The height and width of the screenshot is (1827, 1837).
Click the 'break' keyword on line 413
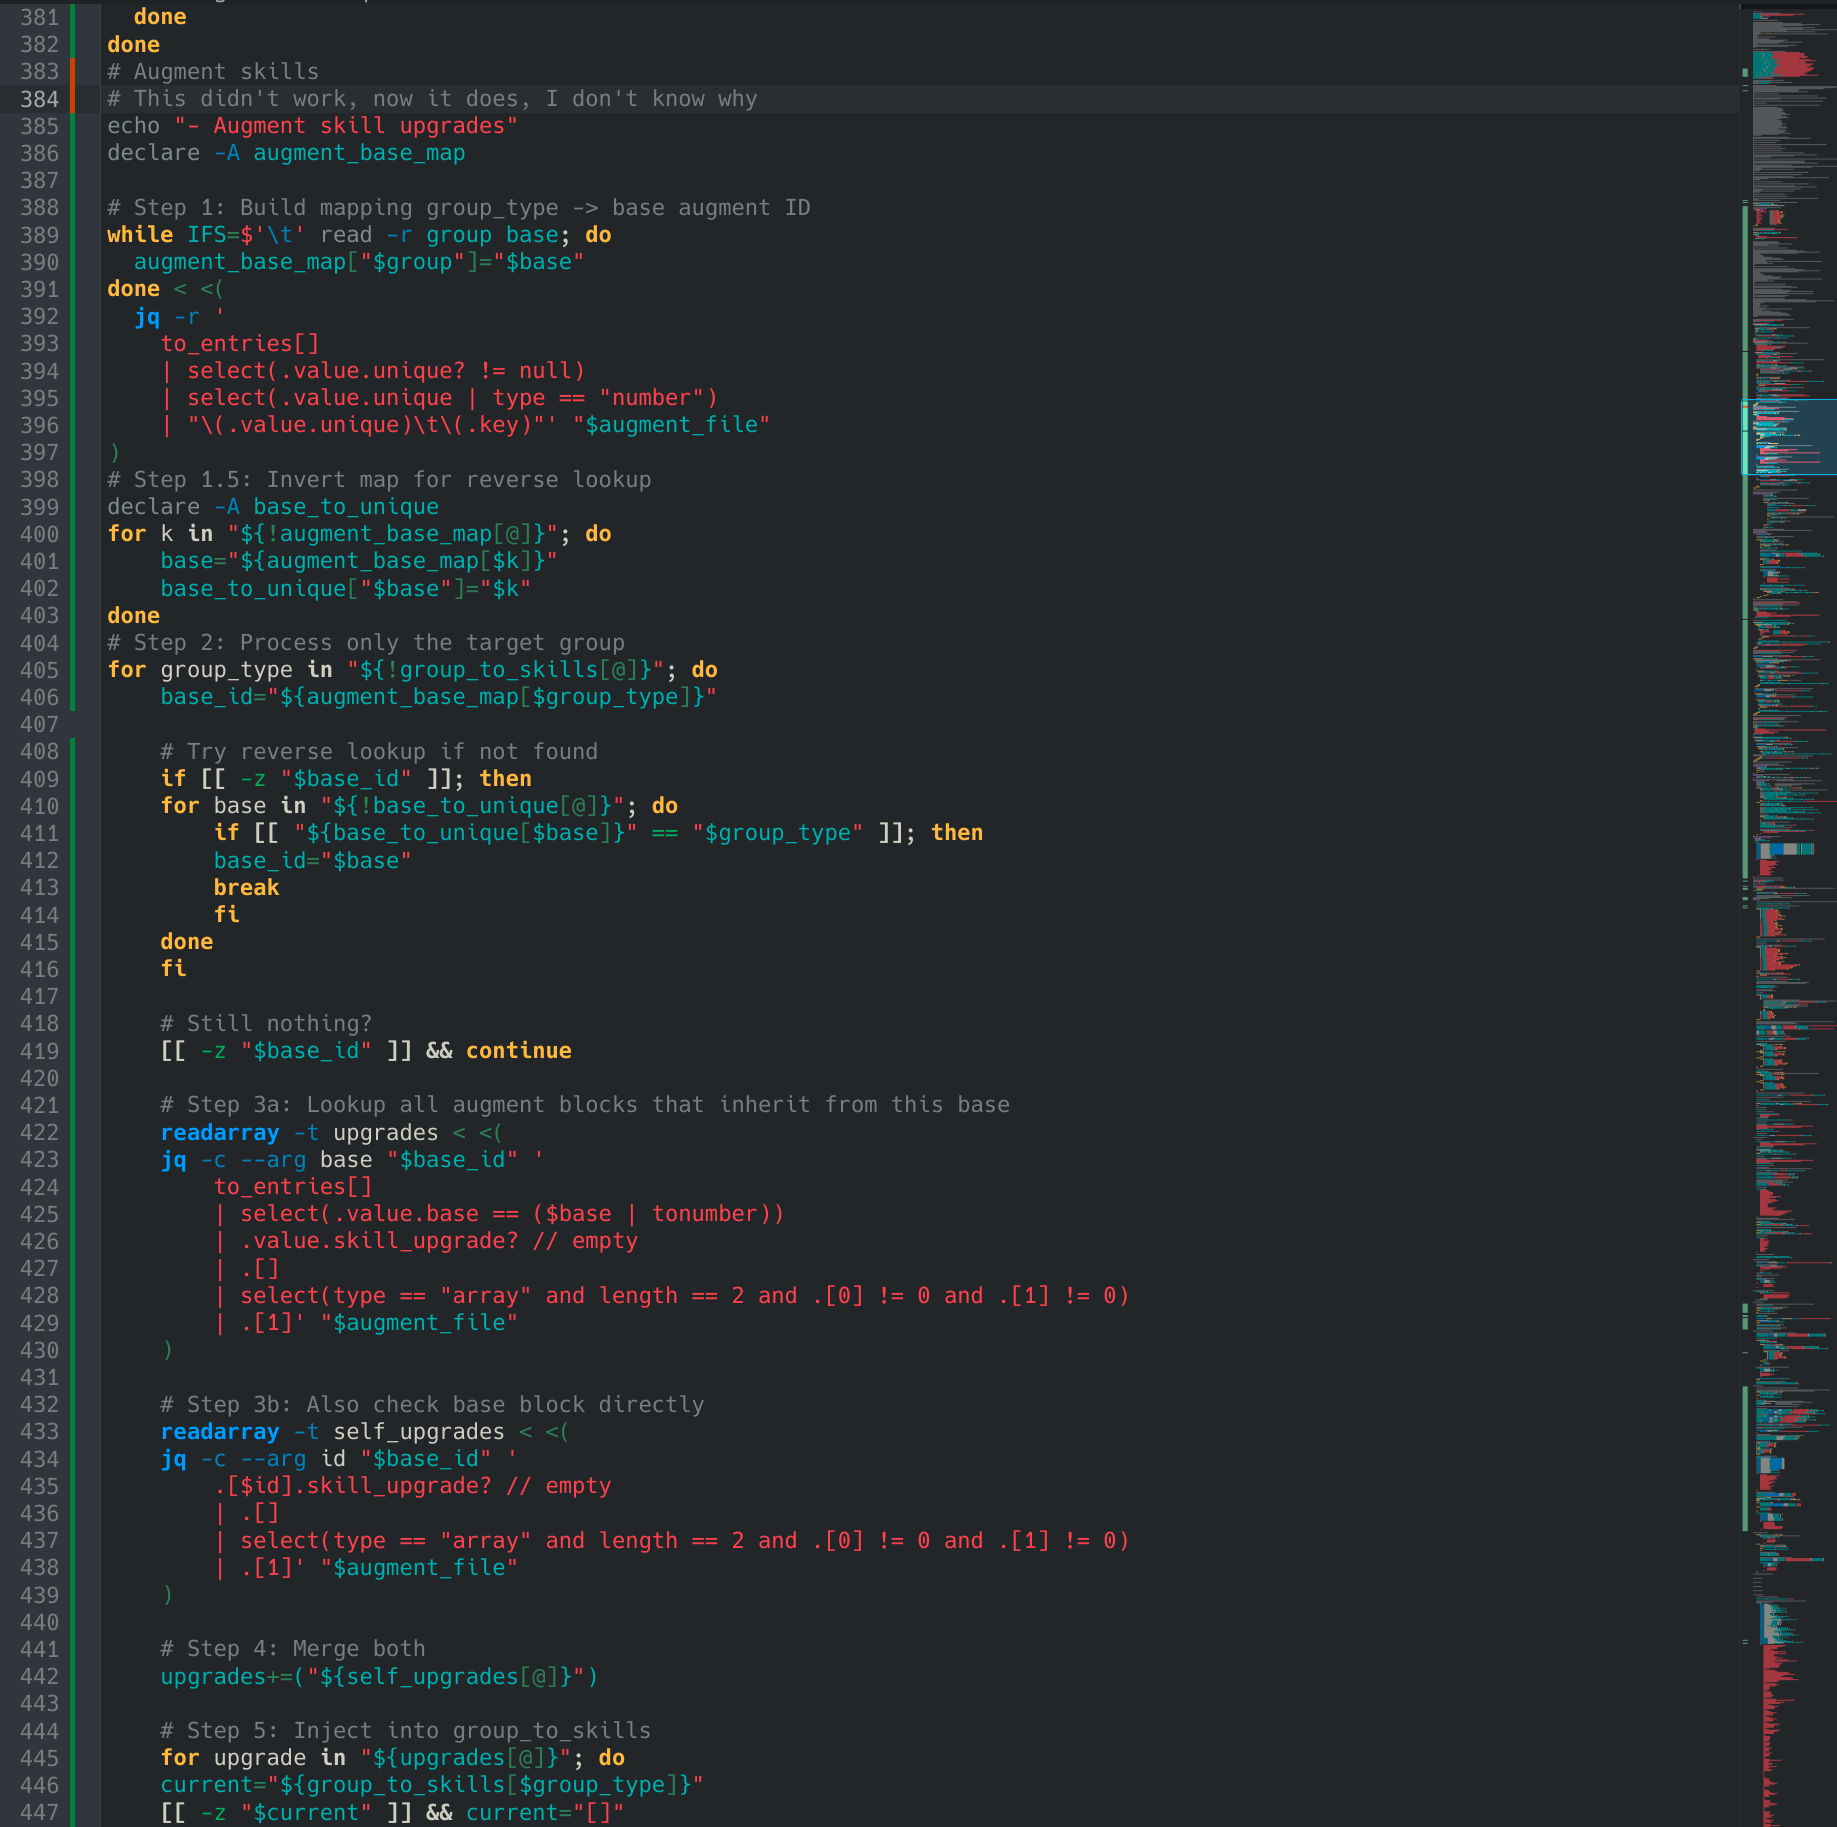point(246,888)
